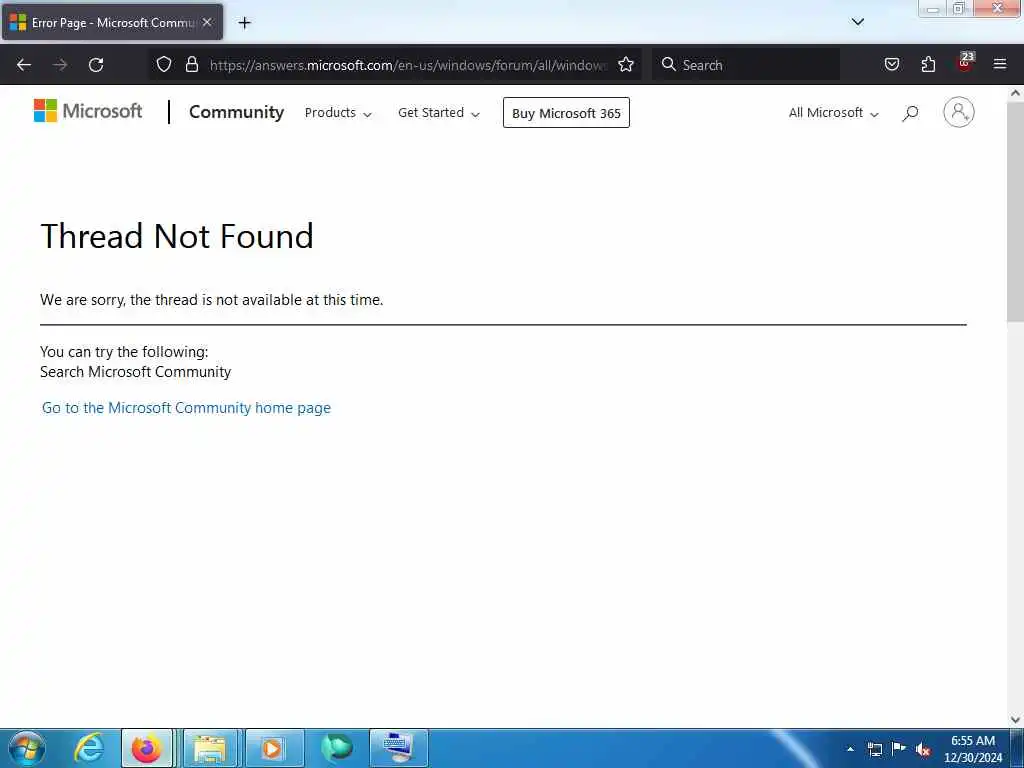Launch Internet Explorer from the taskbar
This screenshot has width=1024, height=768.
click(88, 748)
